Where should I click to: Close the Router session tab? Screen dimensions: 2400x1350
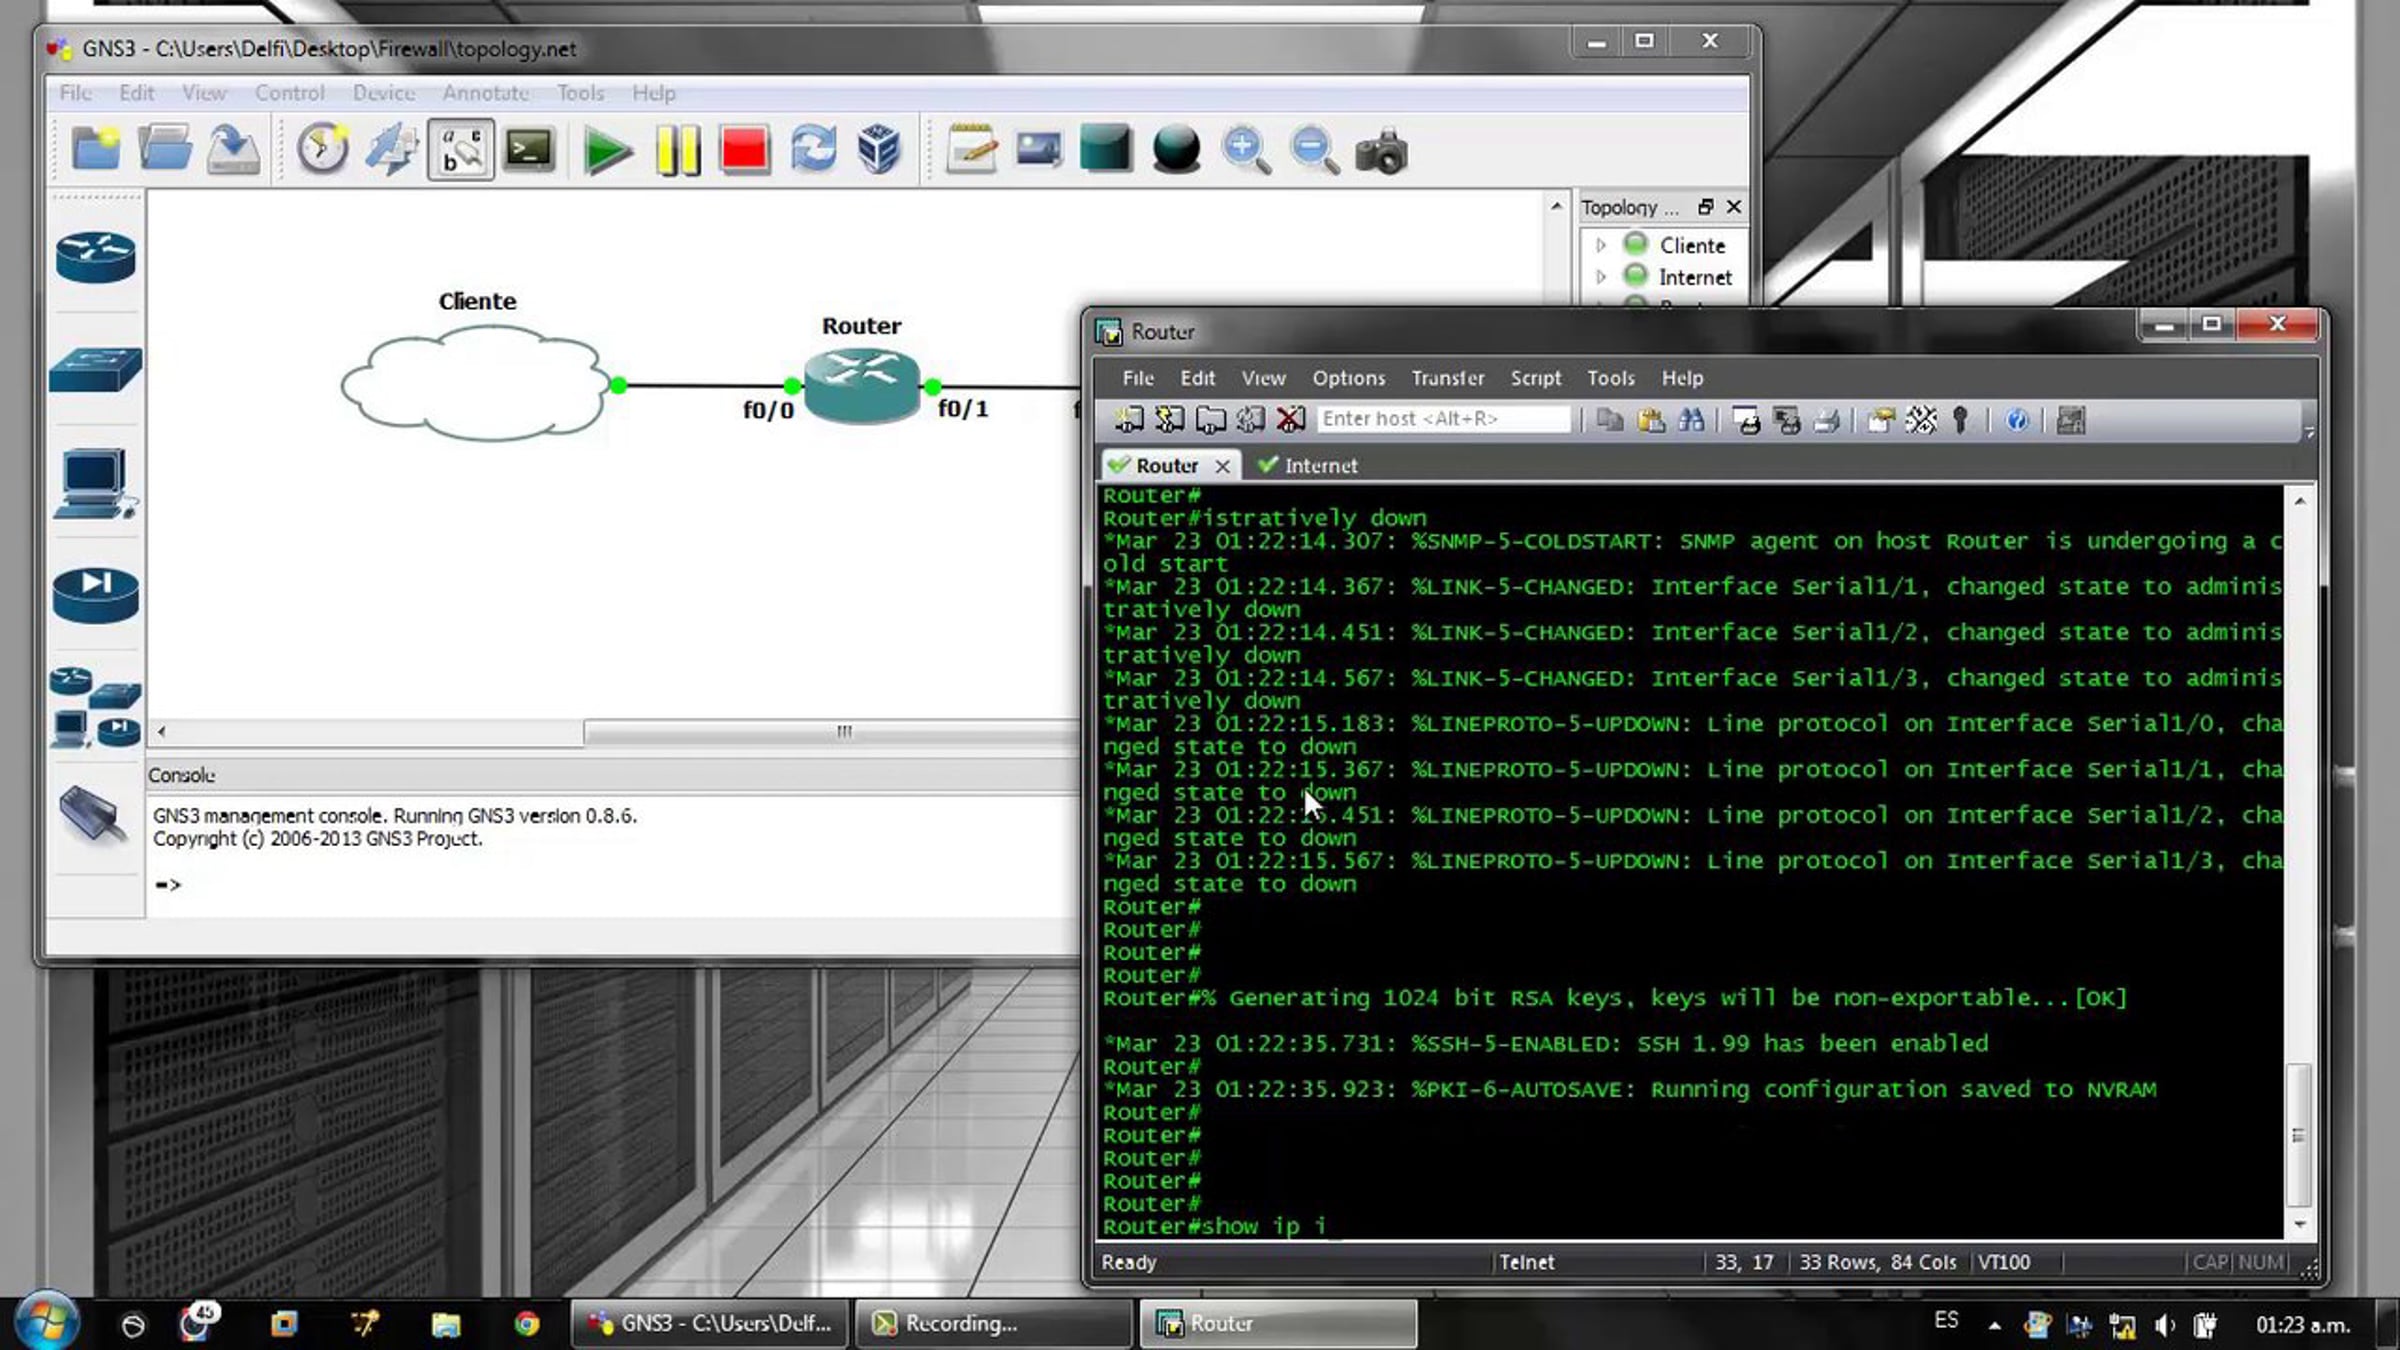(x=1222, y=466)
